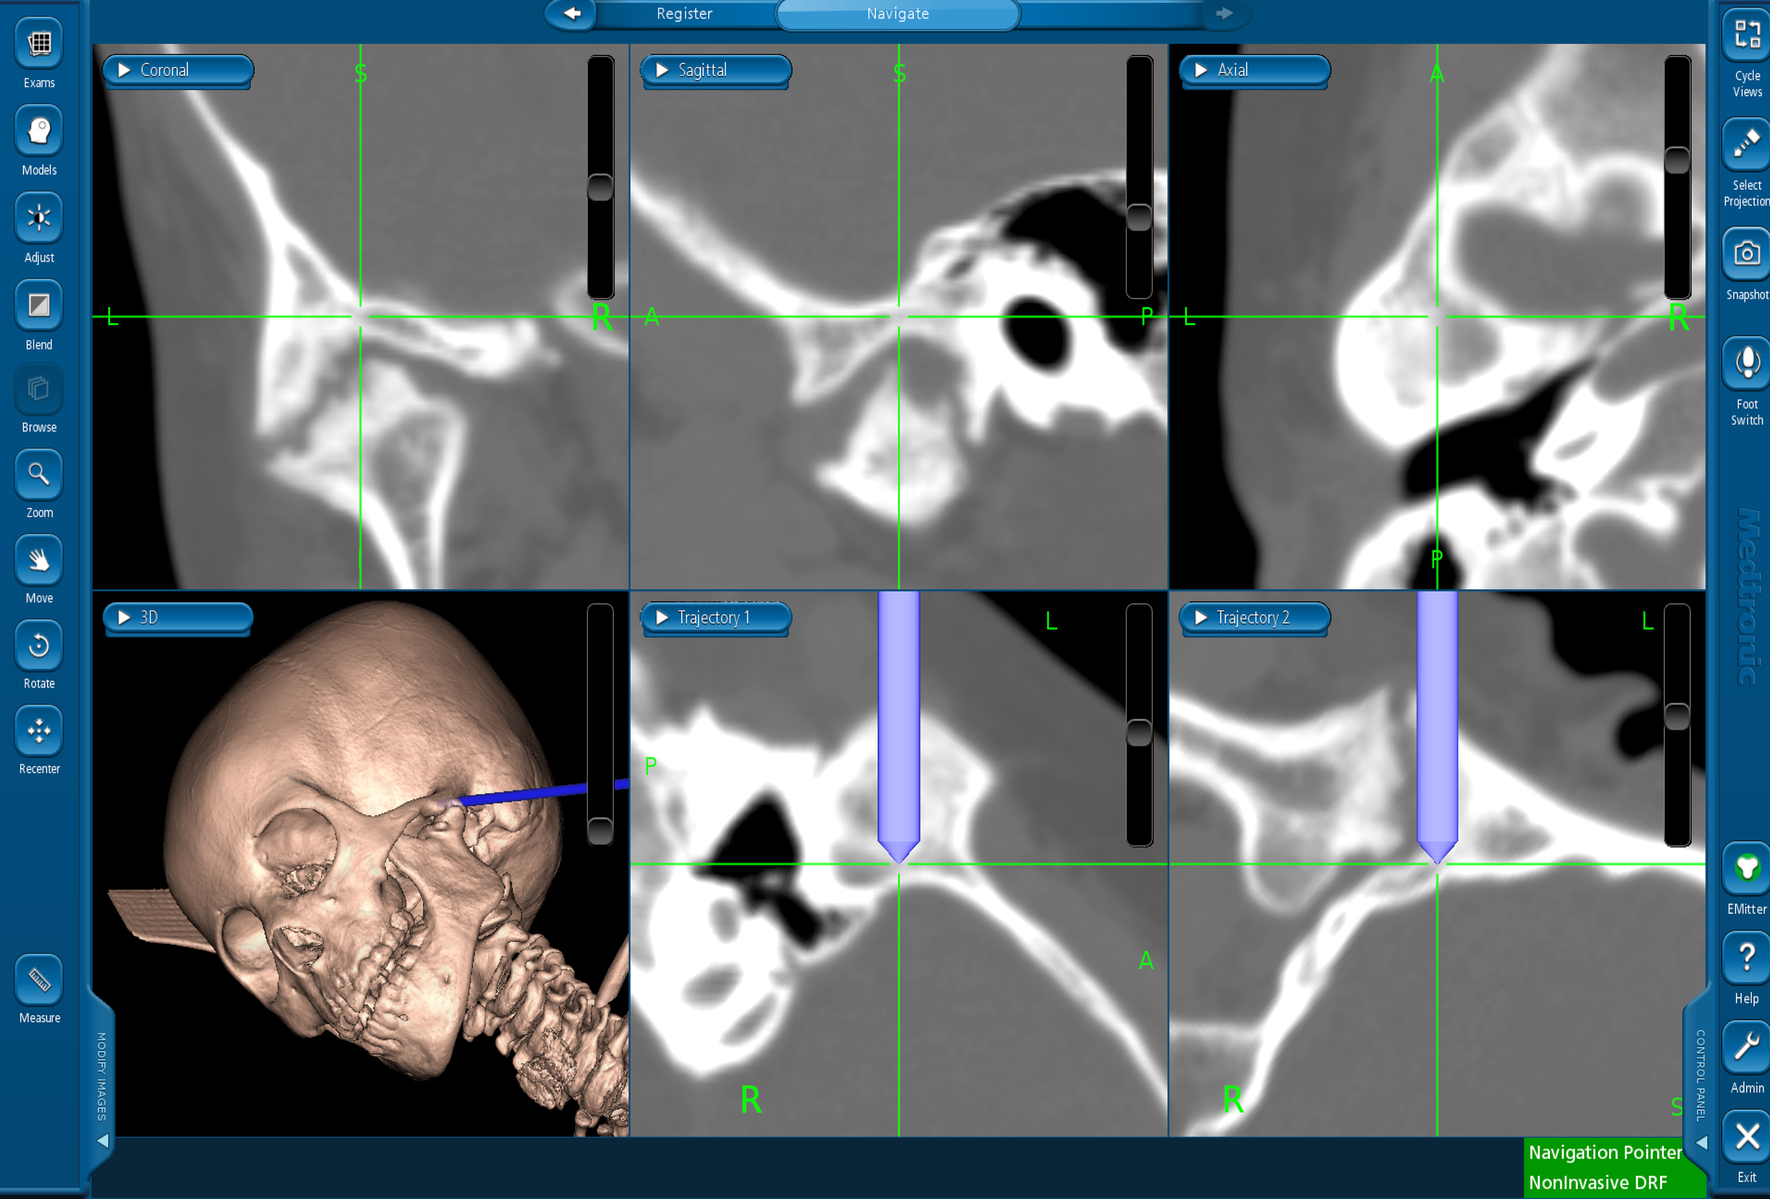Switch to the Navigate tab
The image size is (1770, 1199).
898,14
